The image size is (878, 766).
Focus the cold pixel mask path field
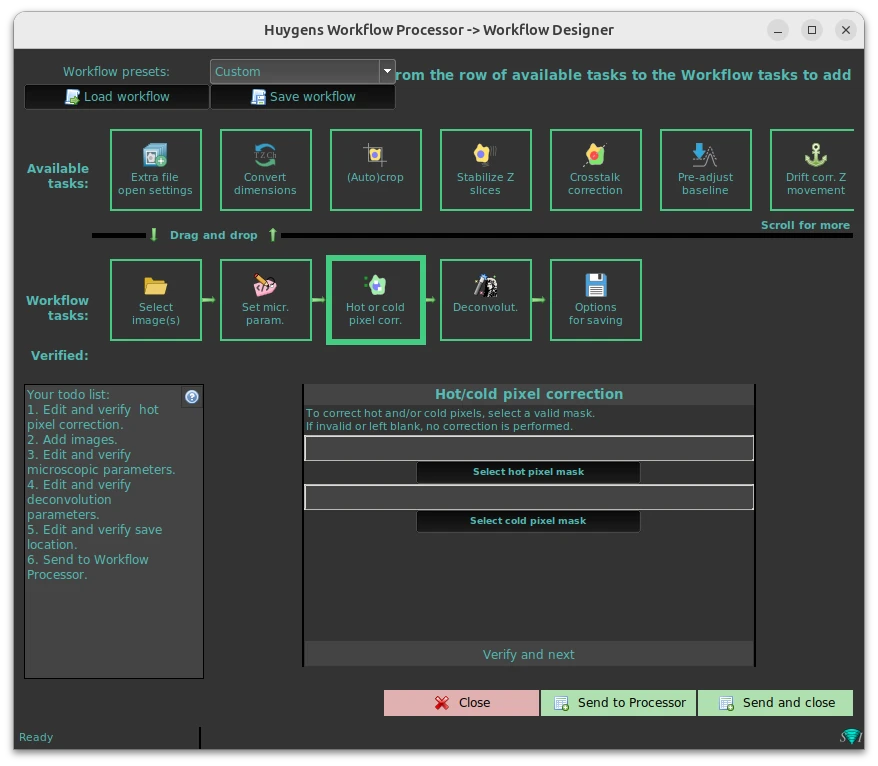[x=529, y=497]
